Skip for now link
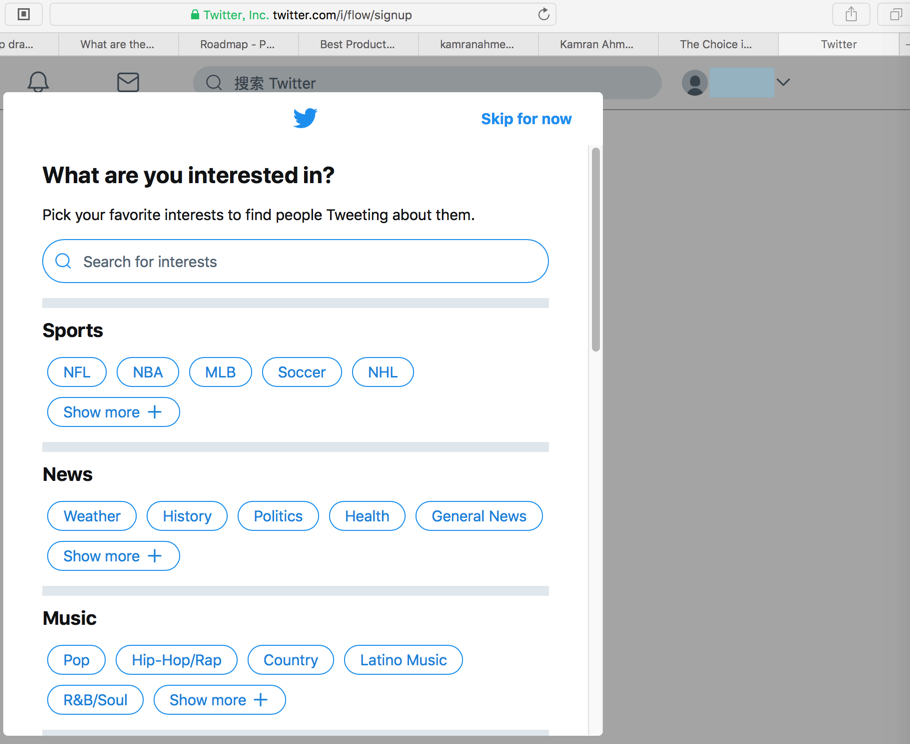This screenshot has width=910, height=744. [526, 119]
